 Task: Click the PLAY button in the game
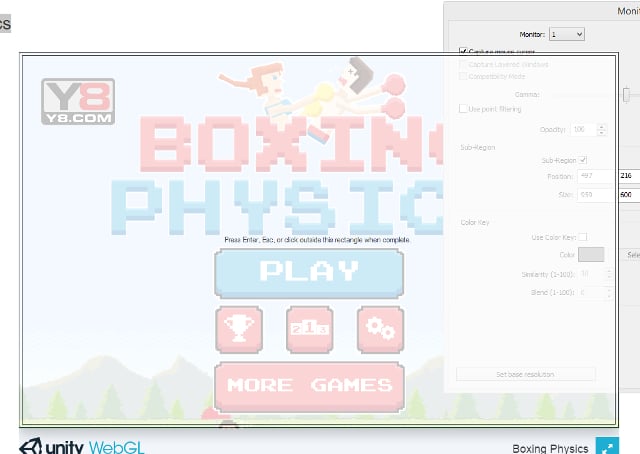pyautogui.click(x=309, y=273)
